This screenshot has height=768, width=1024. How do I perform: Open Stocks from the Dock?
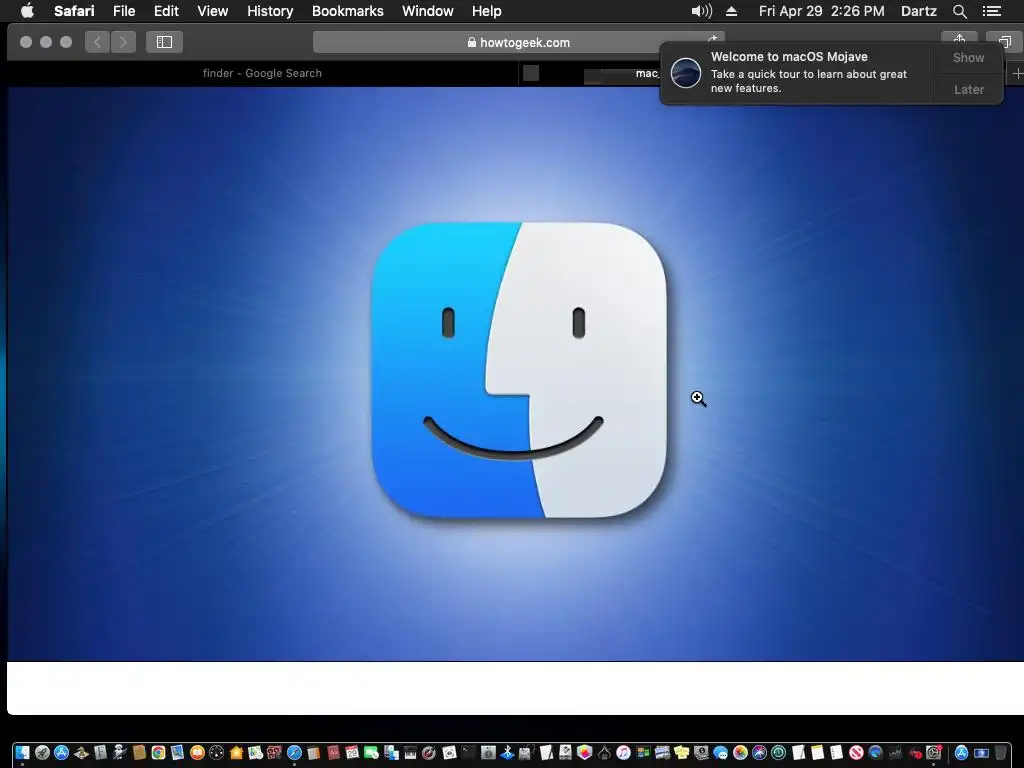(895, 752)
